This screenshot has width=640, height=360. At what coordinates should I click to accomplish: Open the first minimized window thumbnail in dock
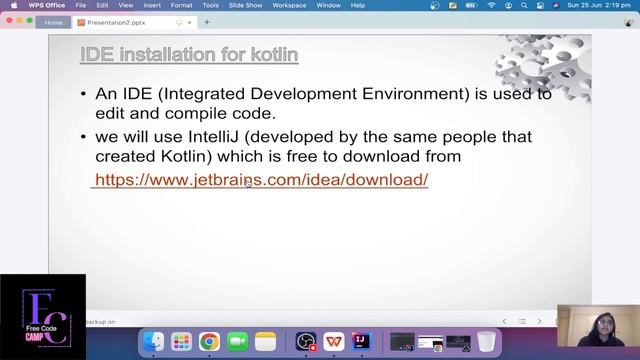[x=402, y=342]
